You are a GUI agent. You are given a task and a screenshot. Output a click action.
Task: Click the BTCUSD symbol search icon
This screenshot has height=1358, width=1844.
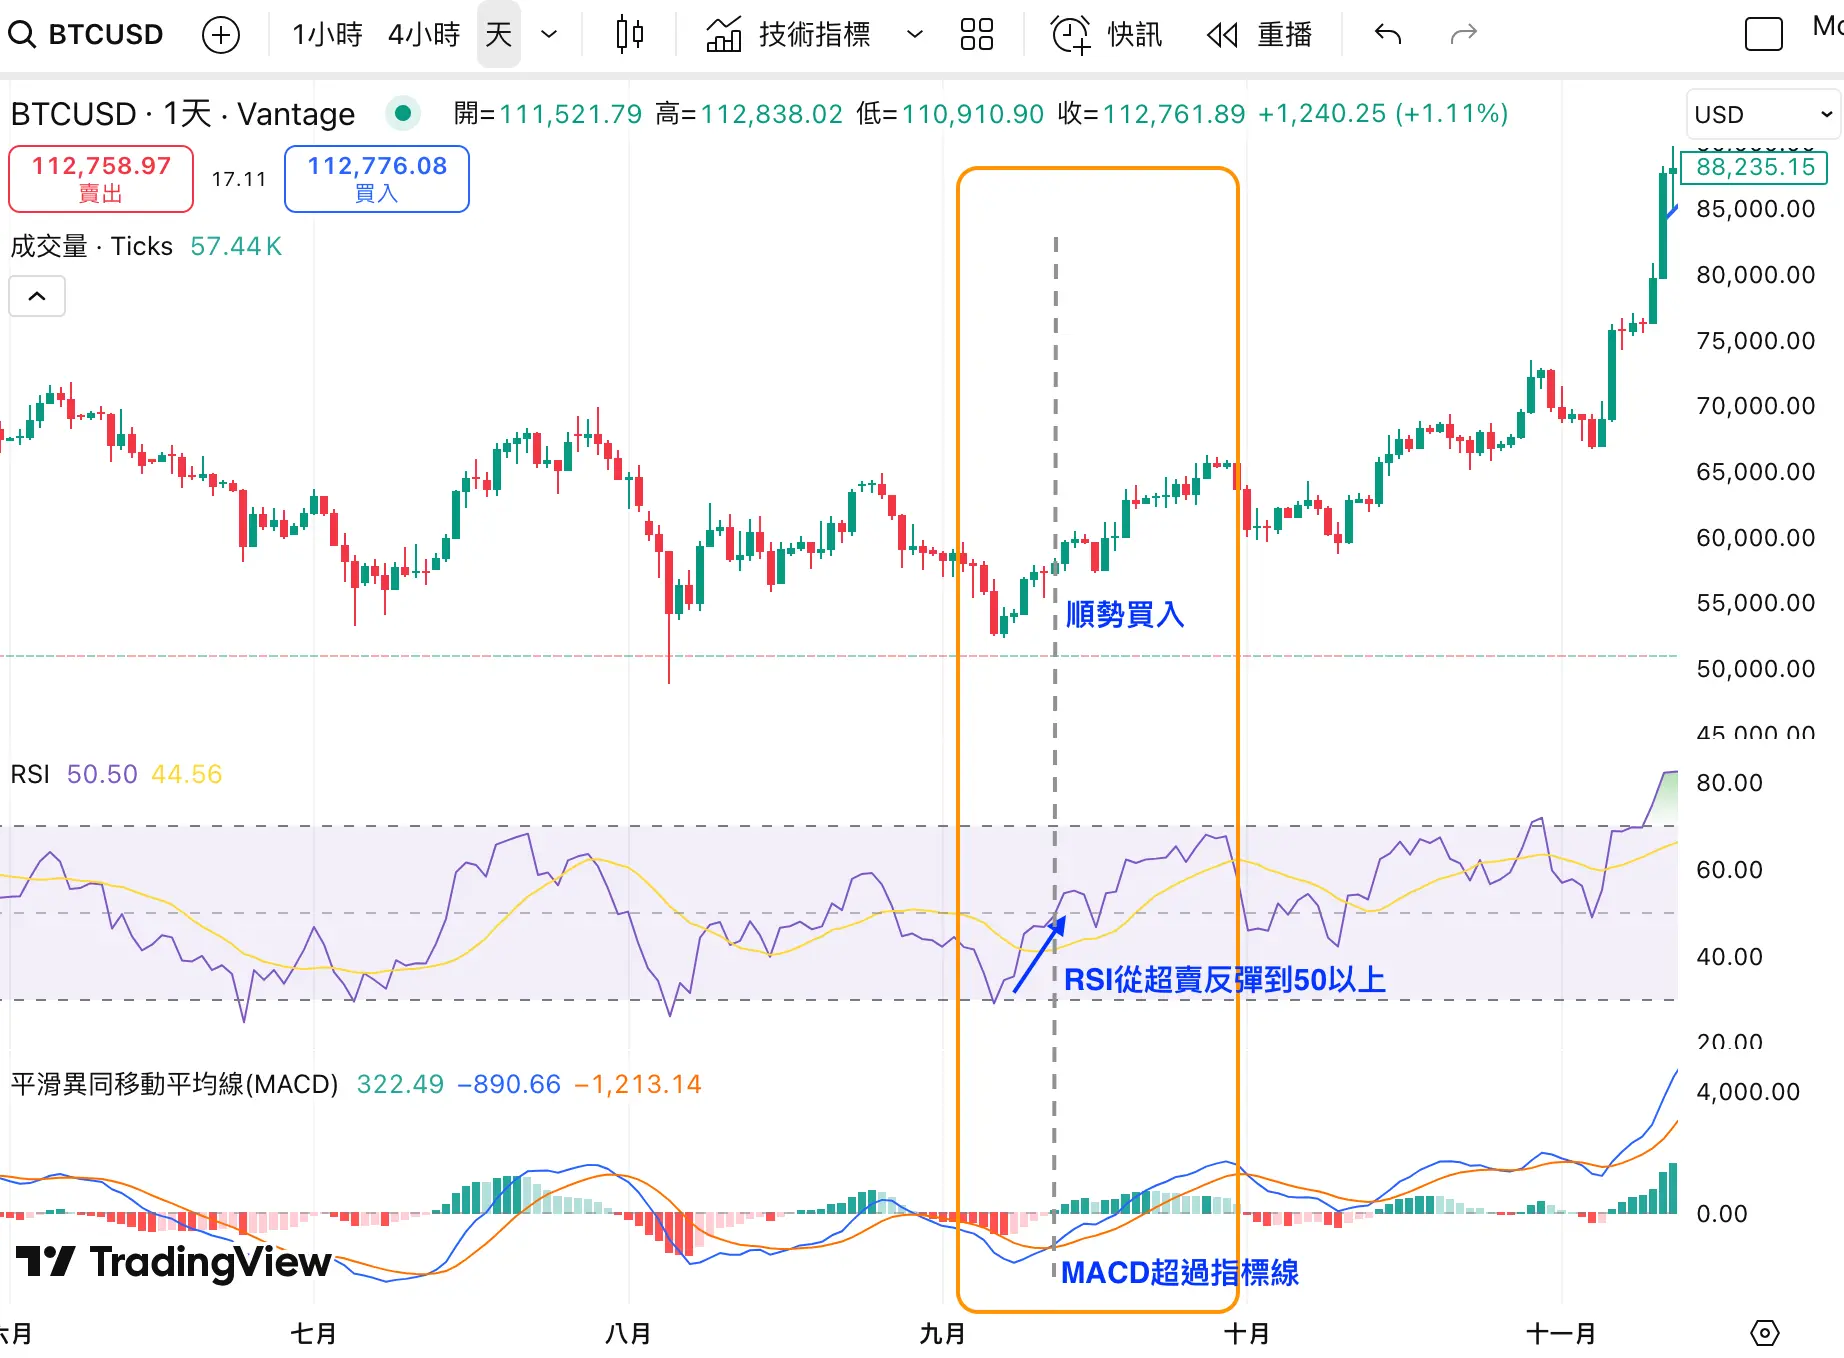point(22,35)
